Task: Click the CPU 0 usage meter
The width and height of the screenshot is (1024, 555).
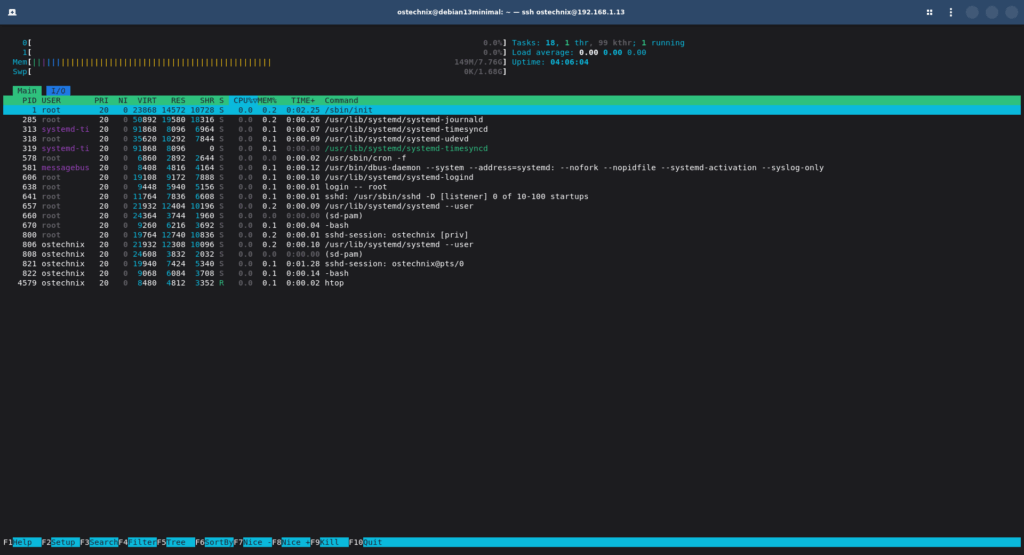Action: point(264,43)
